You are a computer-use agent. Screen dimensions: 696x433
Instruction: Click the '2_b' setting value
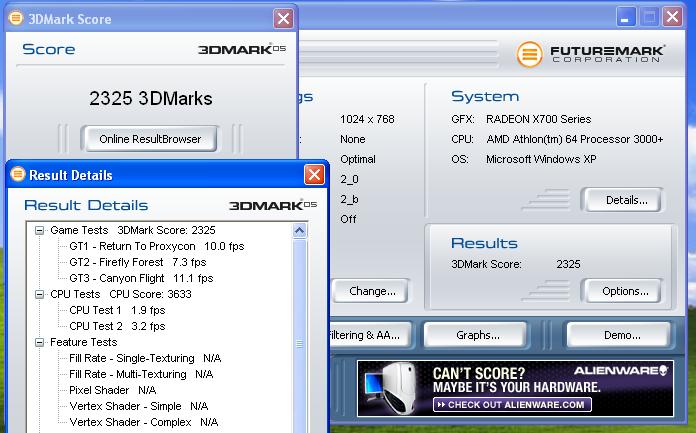coord(349,199)
